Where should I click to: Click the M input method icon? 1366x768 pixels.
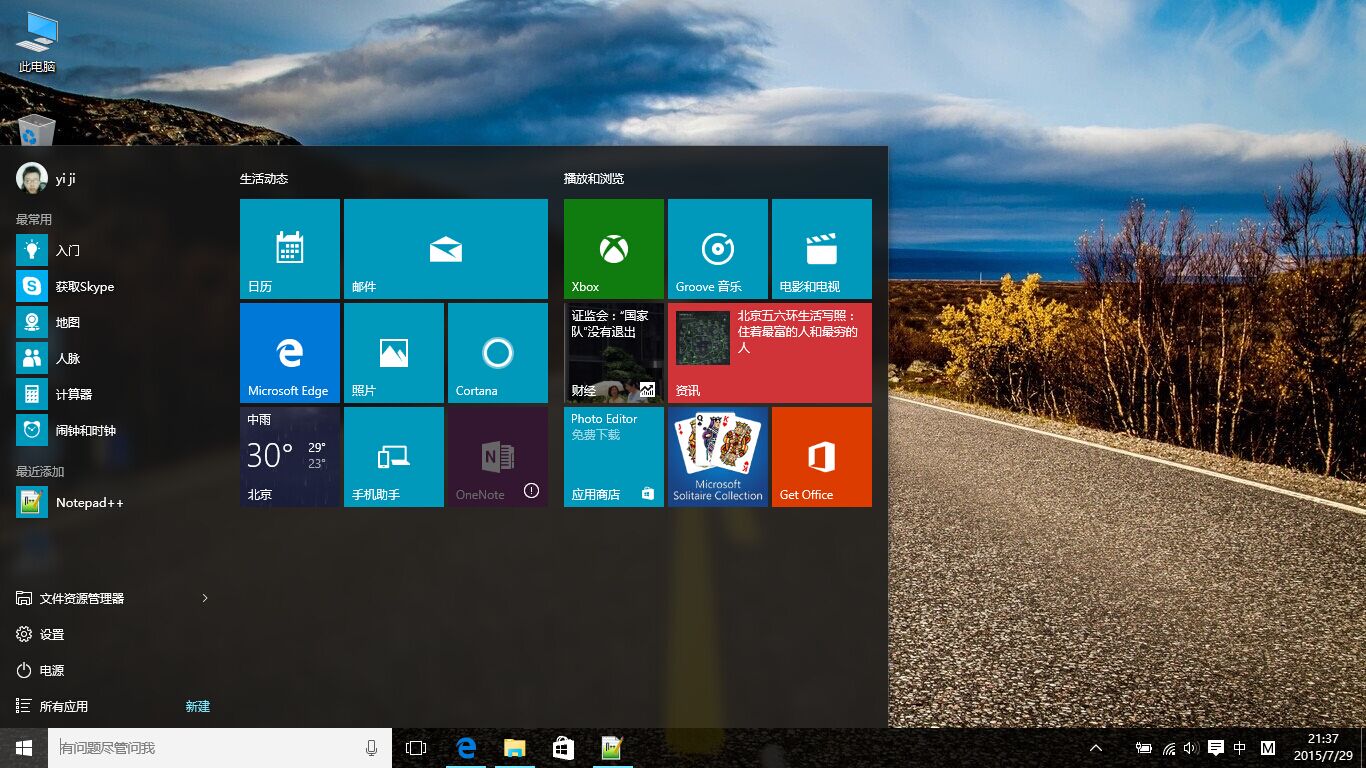[x=1268, y=748]
